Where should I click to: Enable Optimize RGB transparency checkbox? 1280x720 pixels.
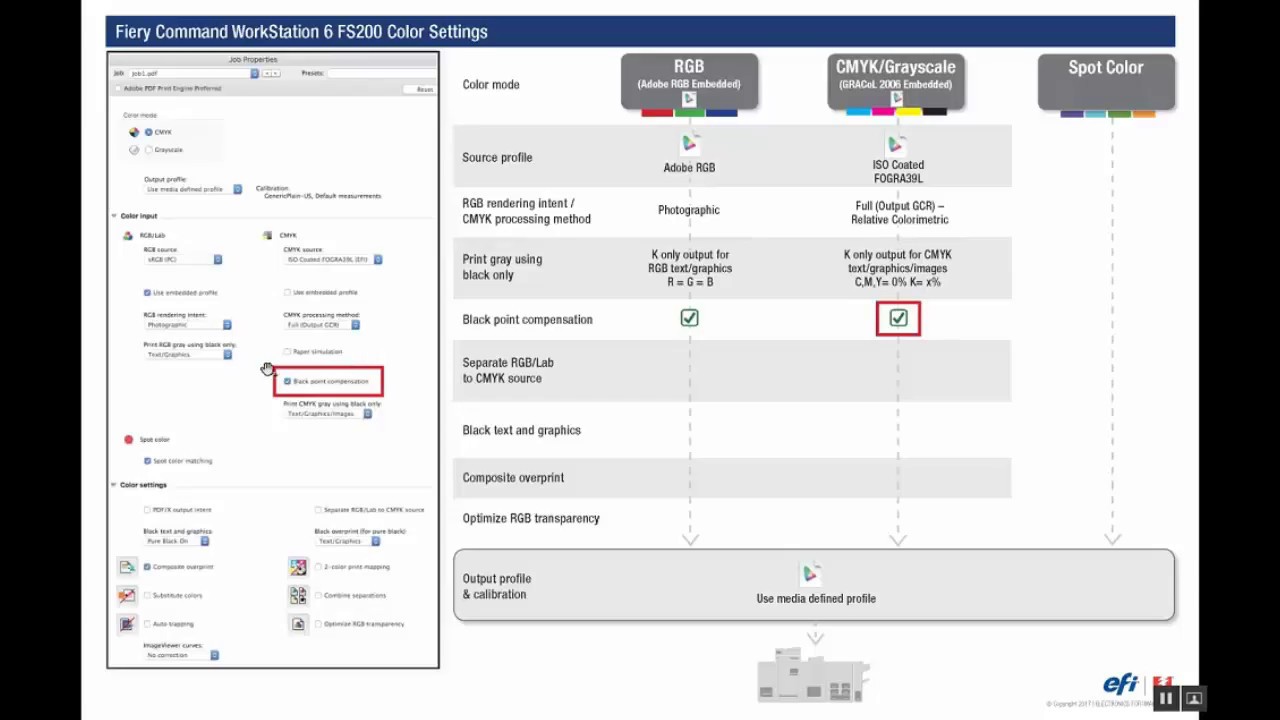tap(318, 624)
